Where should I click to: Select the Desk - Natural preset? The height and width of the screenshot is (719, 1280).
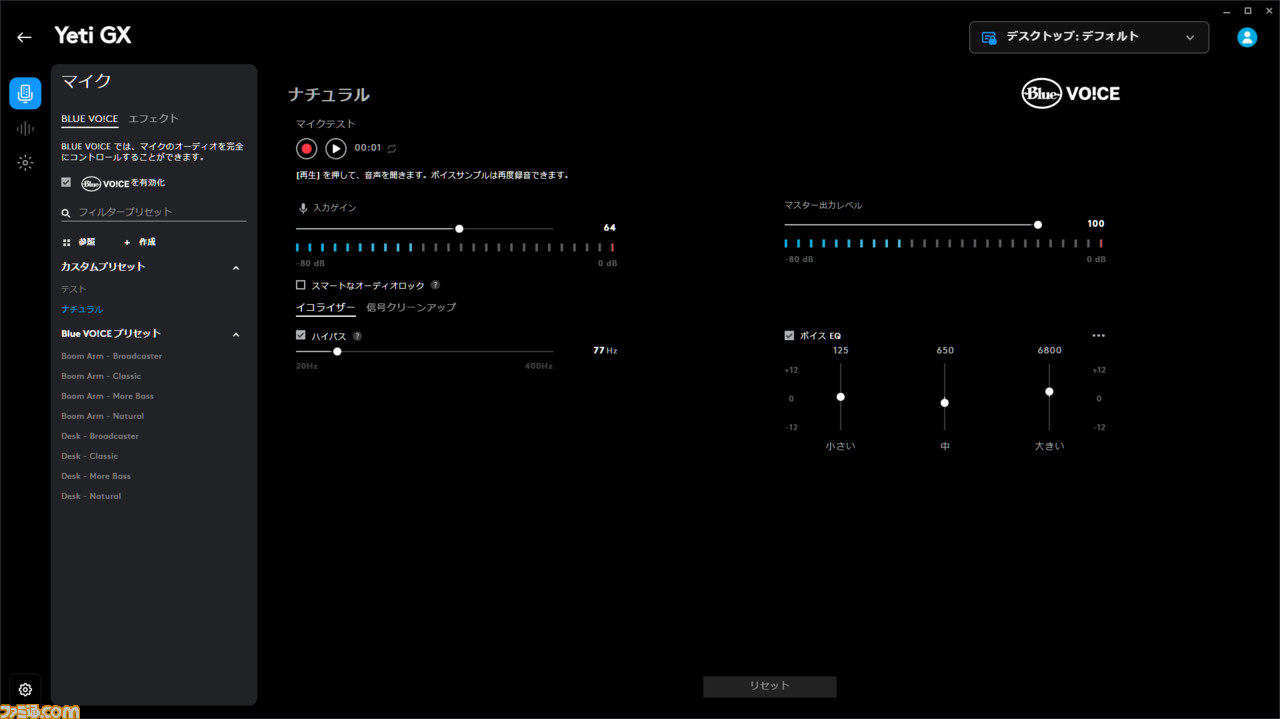[x=91, y=496]
